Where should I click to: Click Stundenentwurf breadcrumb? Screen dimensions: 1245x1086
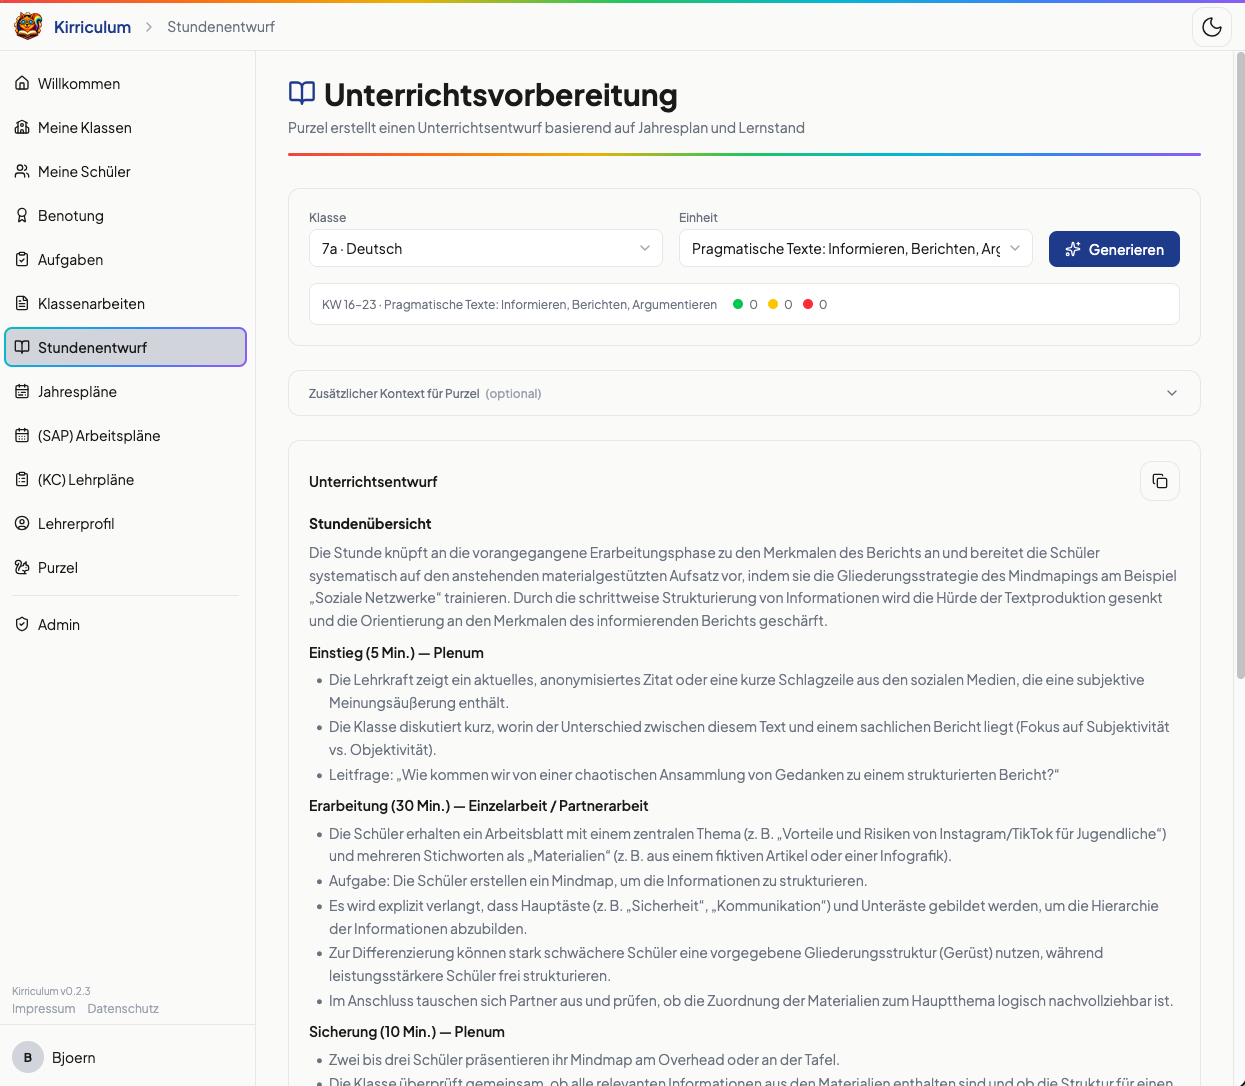point(221,27)
